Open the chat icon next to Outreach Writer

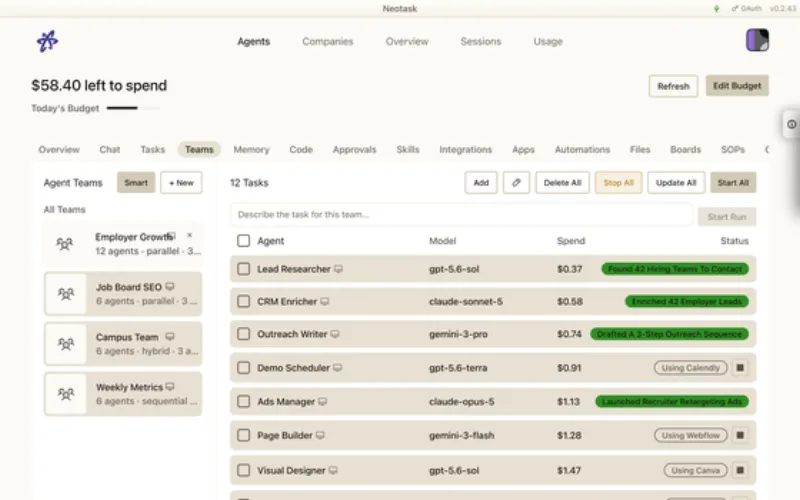click(335, 334)
